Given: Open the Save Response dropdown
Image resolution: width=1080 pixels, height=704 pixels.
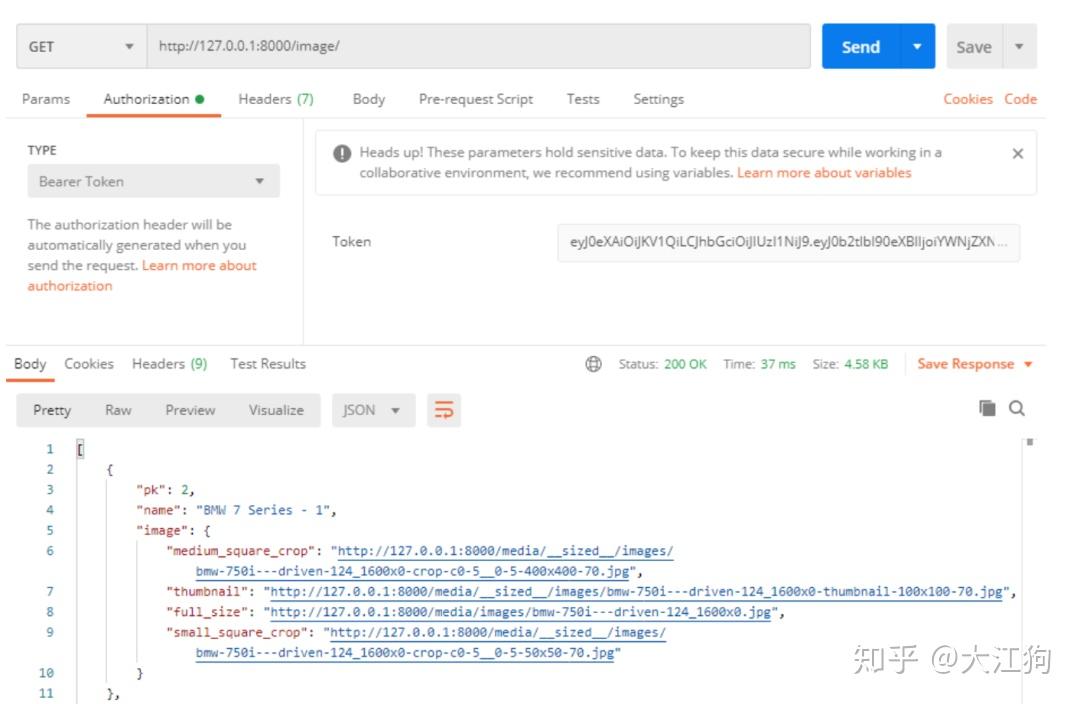Looking at the screenshot, I should (x=970, y=364).
